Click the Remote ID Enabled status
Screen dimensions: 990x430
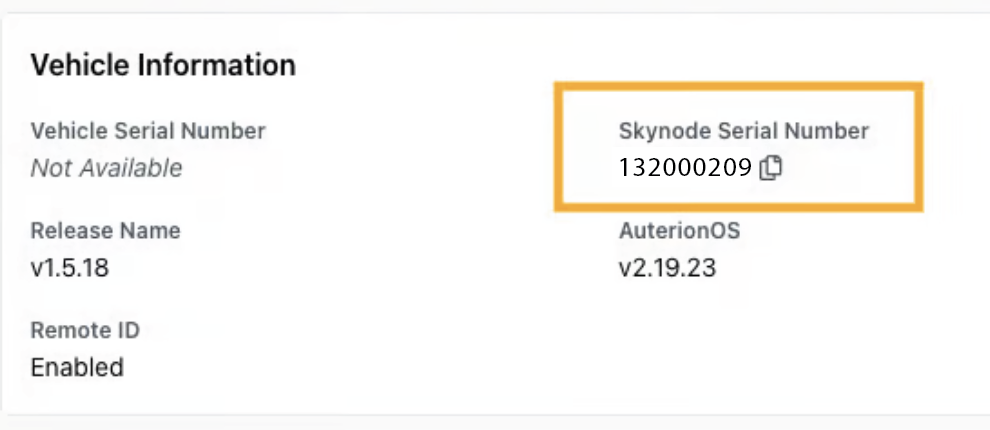(x=77, y=367)
